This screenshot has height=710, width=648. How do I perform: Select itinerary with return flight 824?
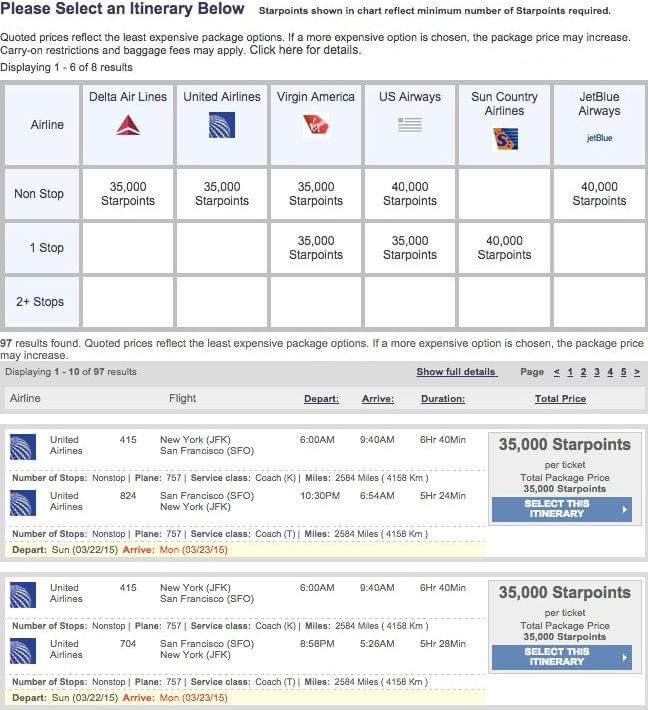[562, 509]
